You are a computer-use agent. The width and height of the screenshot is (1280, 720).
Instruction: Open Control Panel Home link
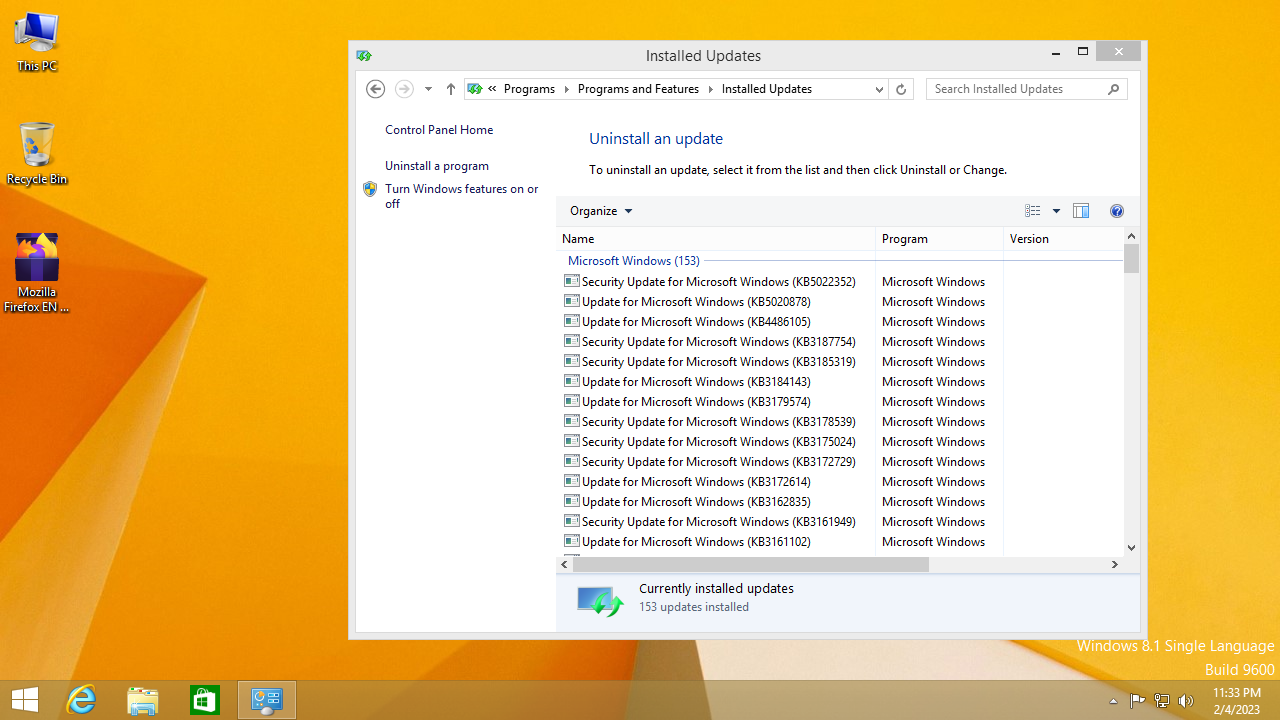tap(439, 130)
